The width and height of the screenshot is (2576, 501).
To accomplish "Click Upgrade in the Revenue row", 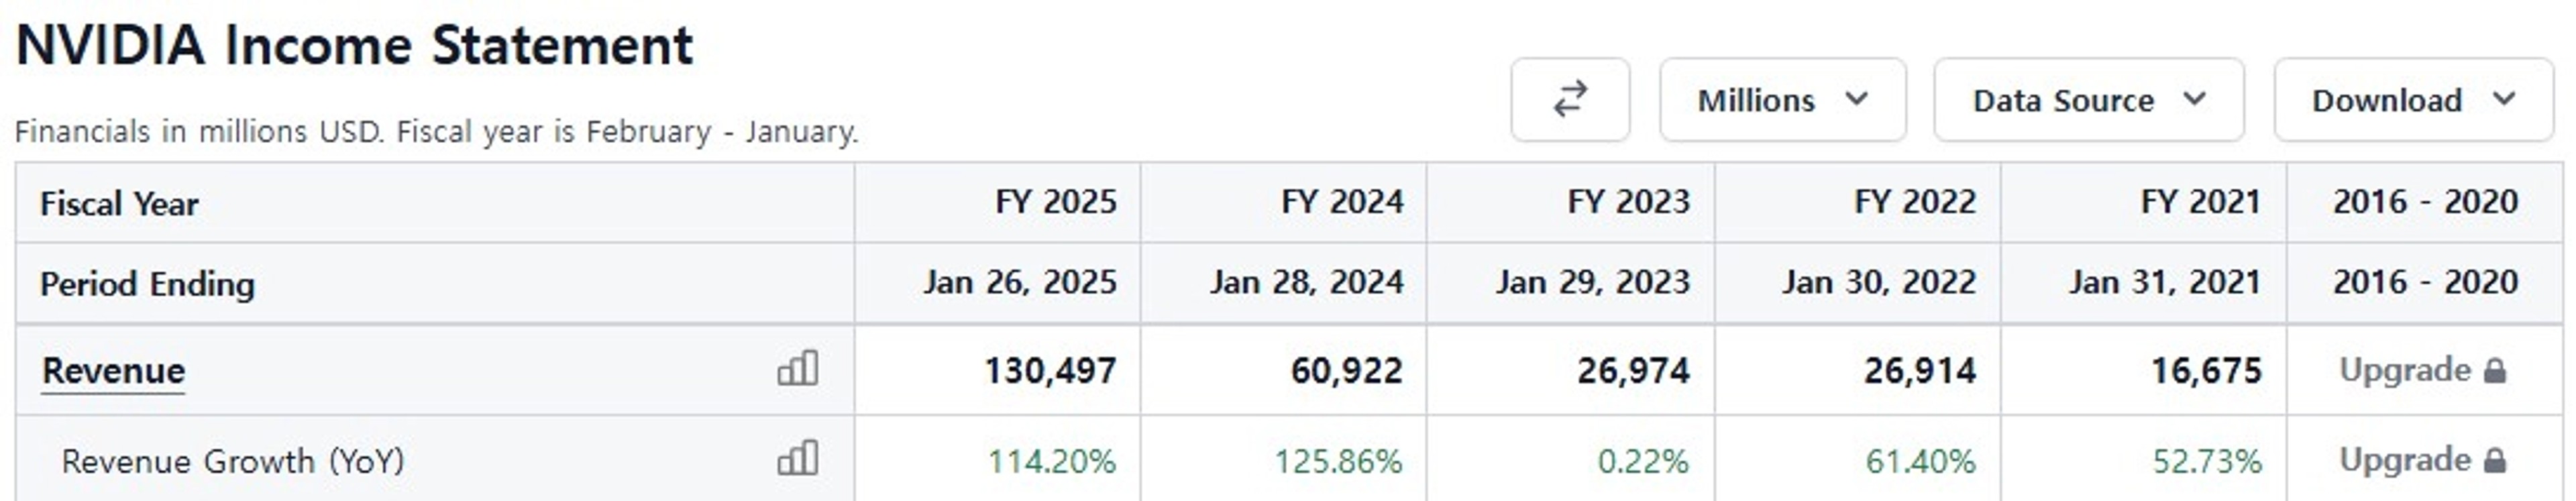I will coord(2405,370).
